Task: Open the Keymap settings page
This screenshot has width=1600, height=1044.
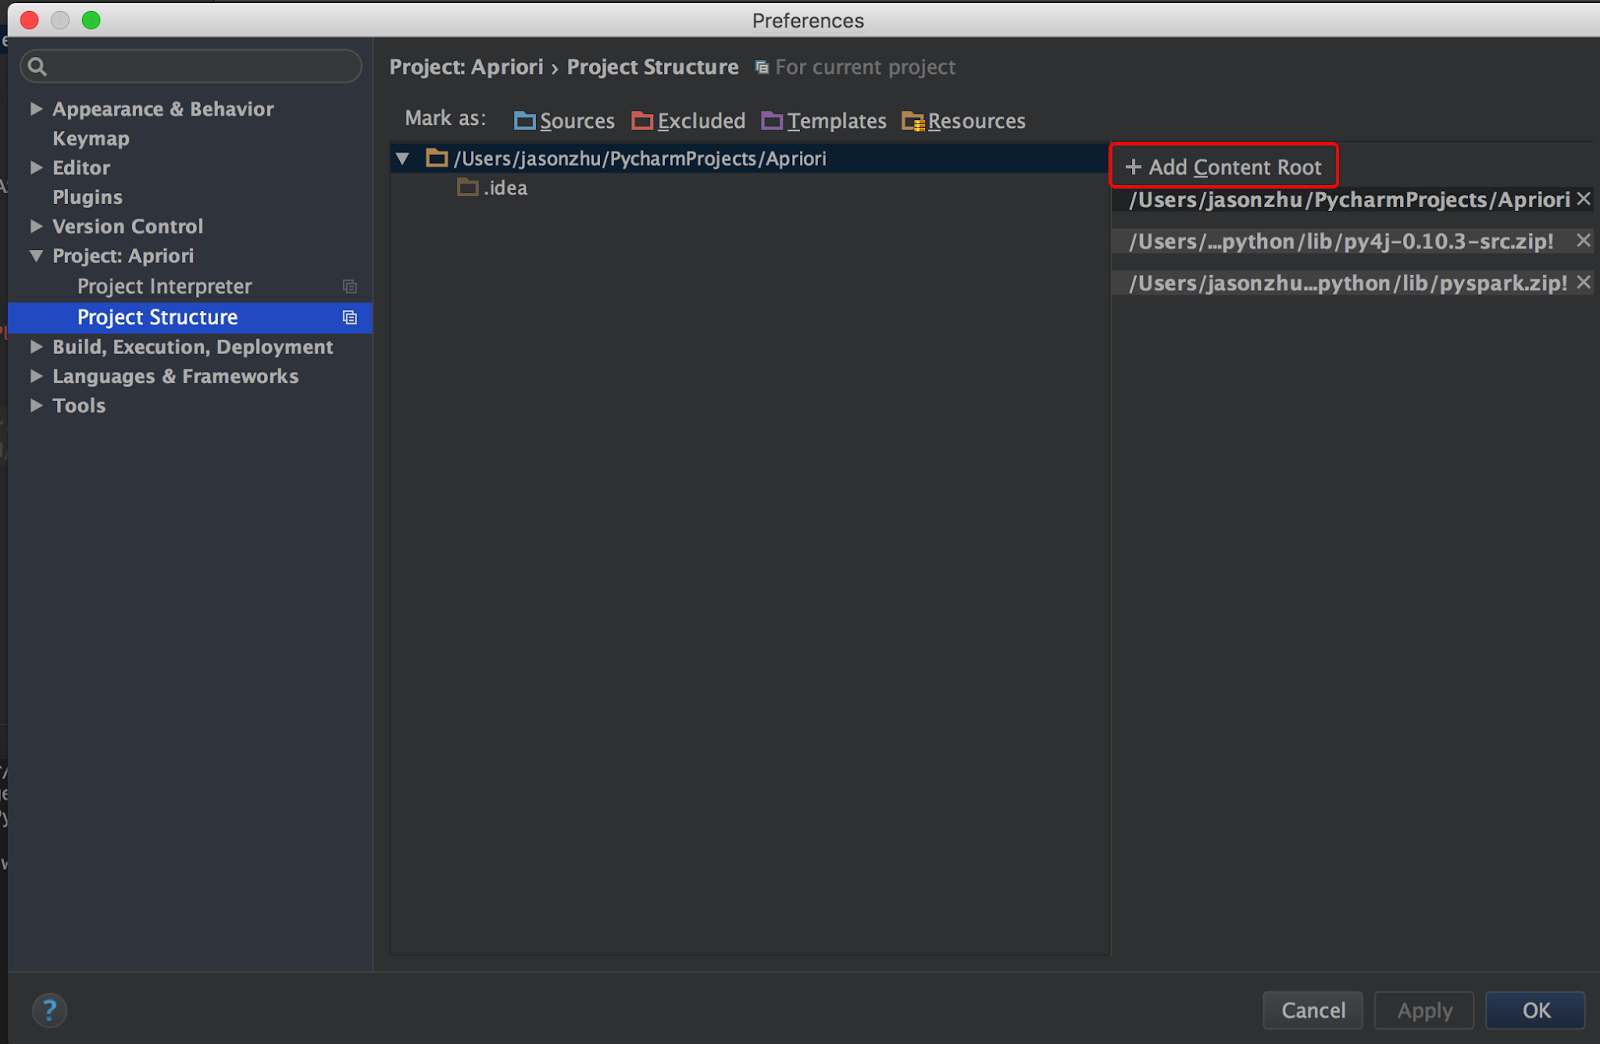Action: 90,138
